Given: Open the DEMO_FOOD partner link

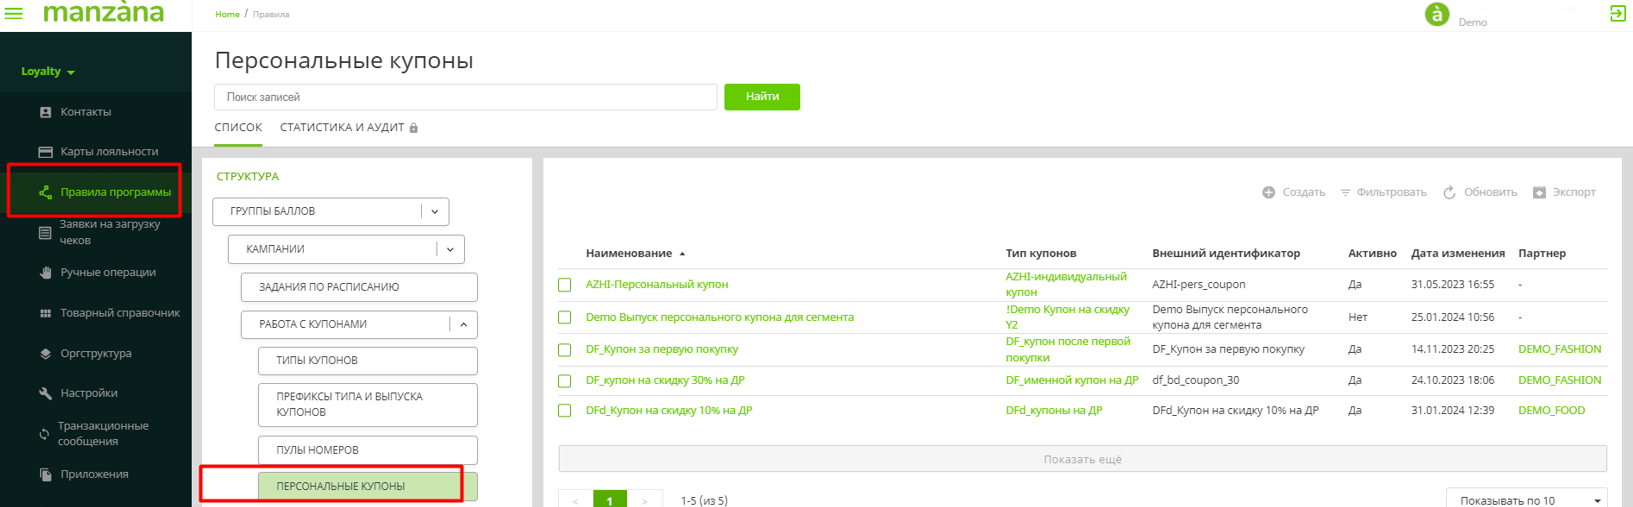Looking at the screenshot, I should [1551, 410].
